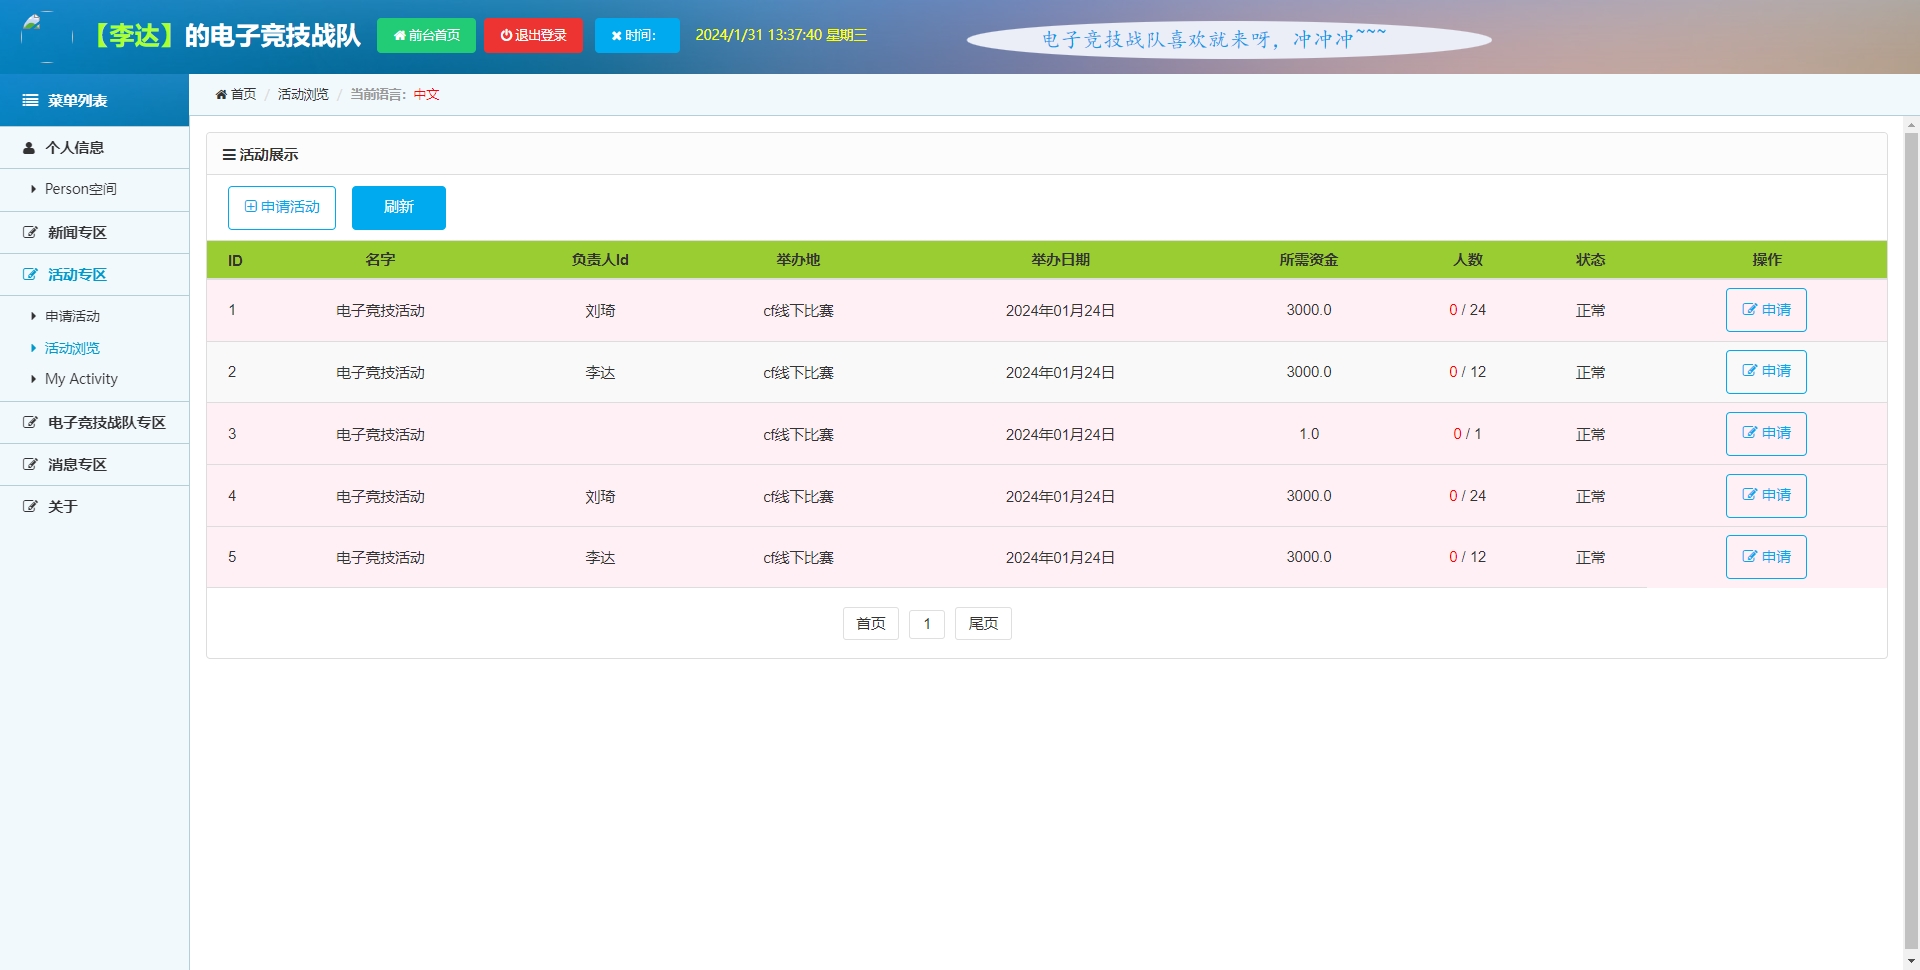
Task: Select 活动浏览 in the sidebar submenu
Action: [x=72, y=348]
